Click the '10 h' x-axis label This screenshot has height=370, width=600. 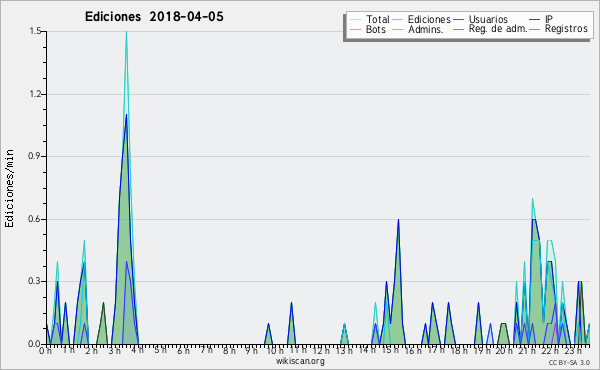(275, 351)
